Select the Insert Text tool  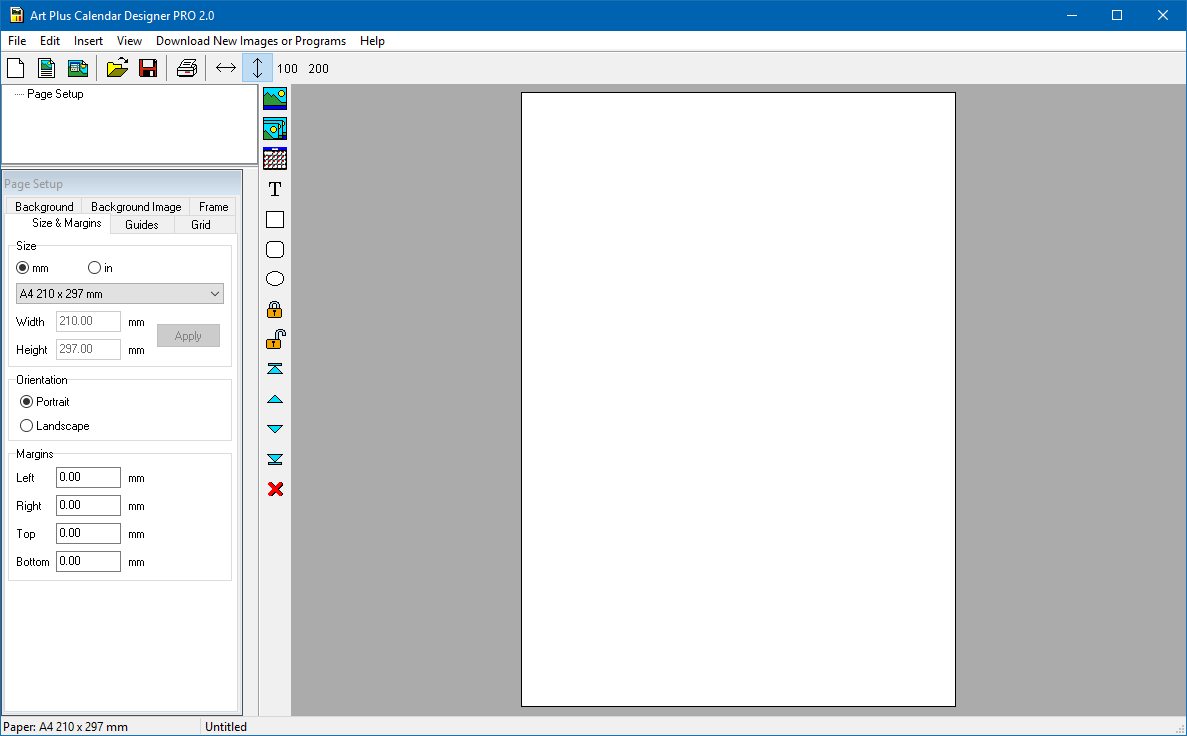pos(275,189)
